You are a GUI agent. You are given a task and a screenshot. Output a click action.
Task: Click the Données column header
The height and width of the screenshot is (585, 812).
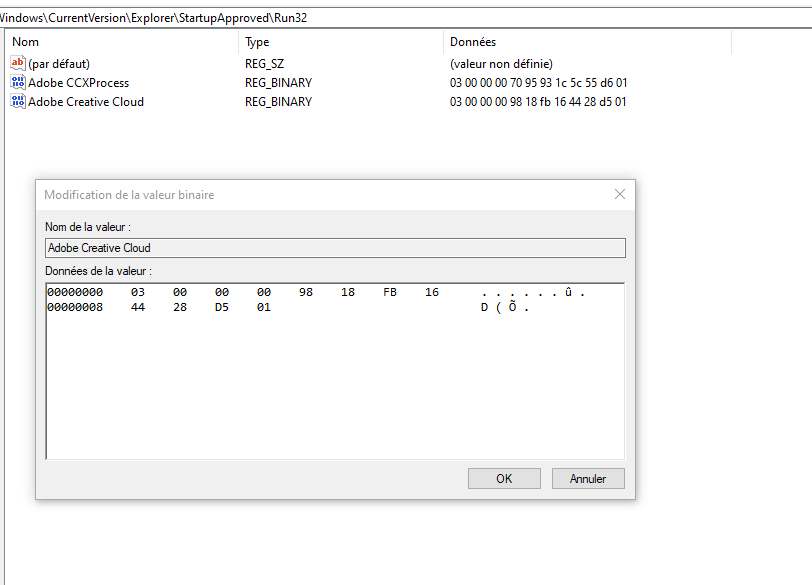(x=585, y=42)
